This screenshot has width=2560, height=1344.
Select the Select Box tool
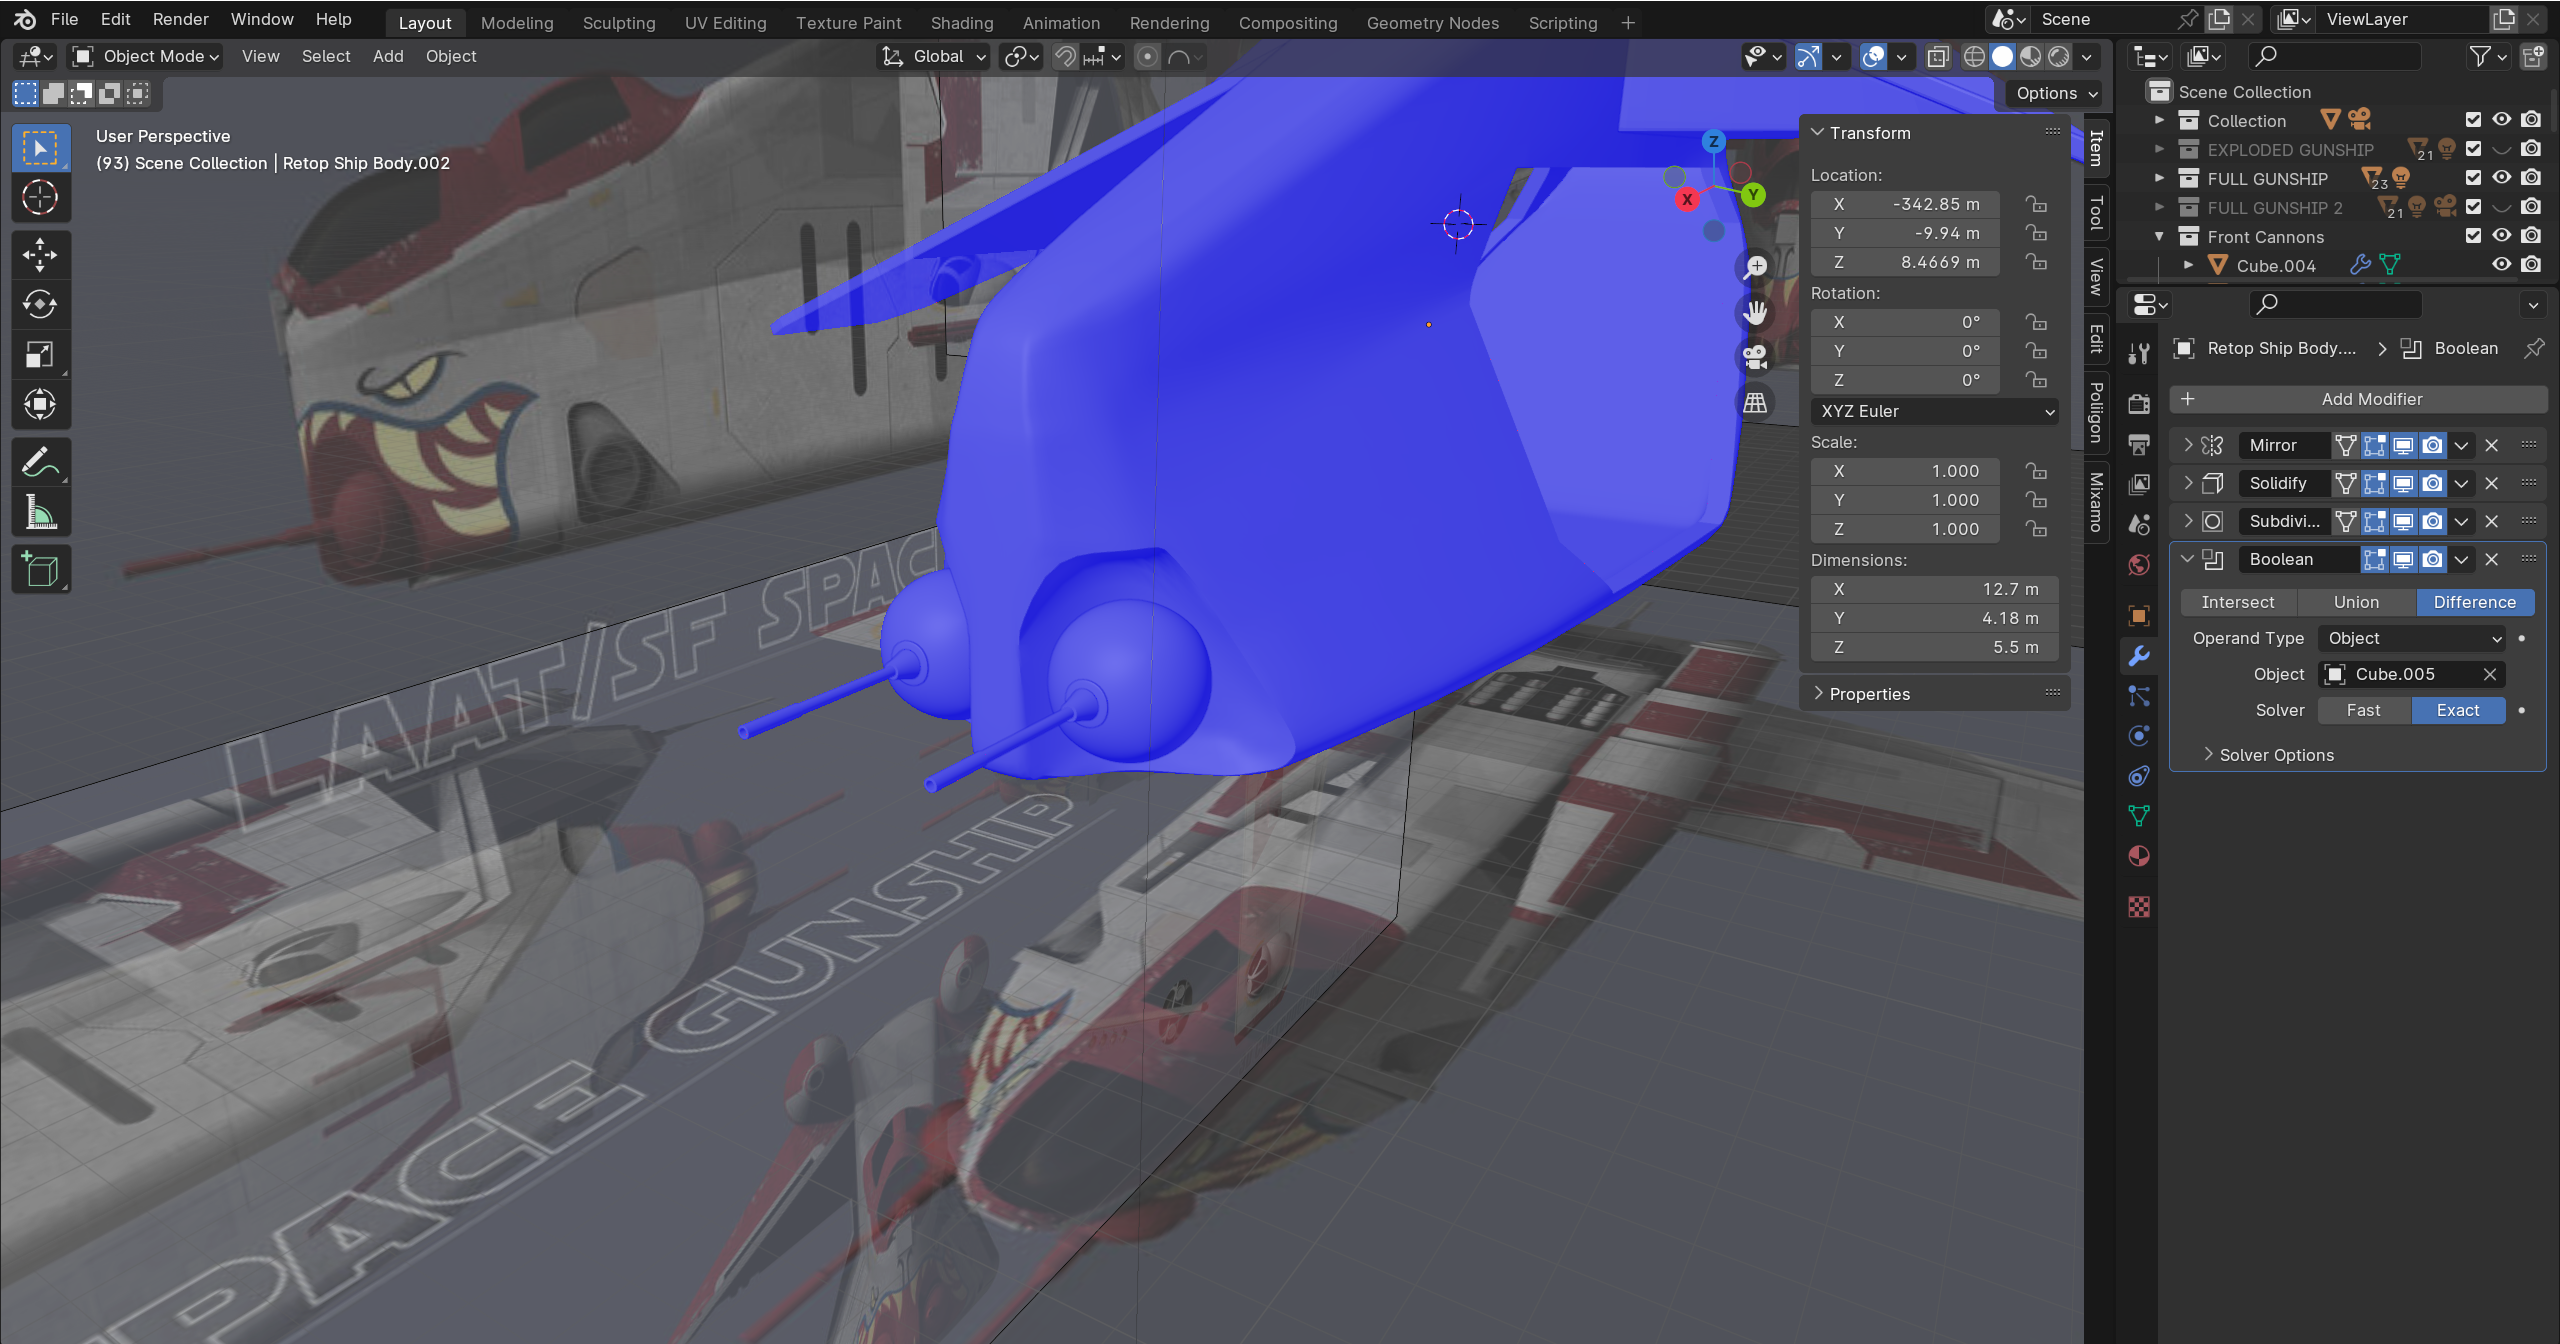(41, 149)
